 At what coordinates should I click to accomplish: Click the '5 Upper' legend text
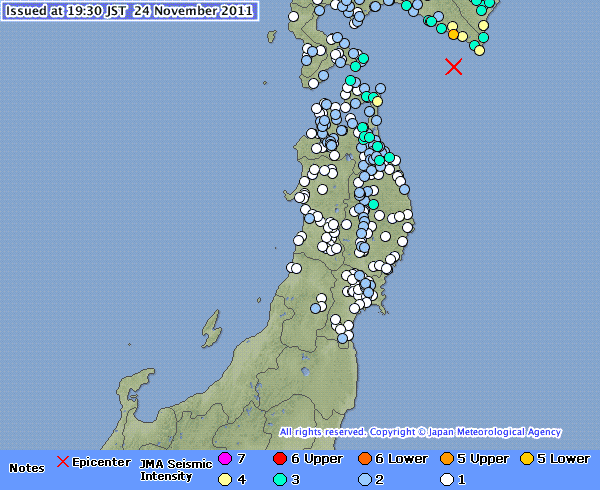pos(483,459)
